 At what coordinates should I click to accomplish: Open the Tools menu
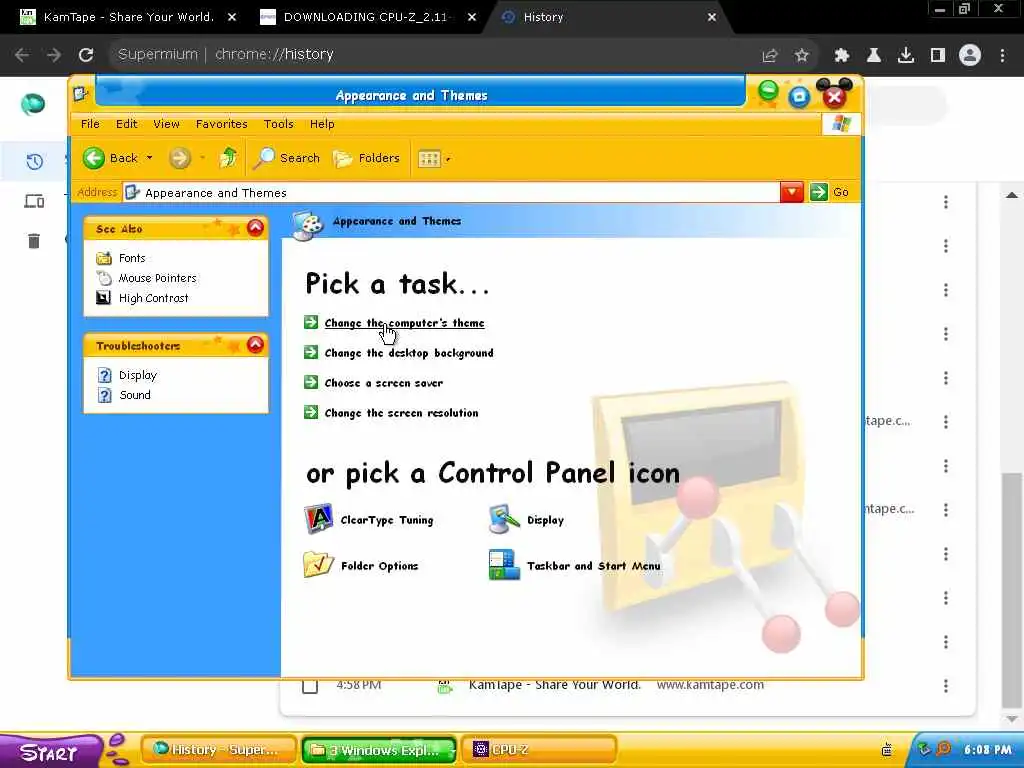pos(278,124)
